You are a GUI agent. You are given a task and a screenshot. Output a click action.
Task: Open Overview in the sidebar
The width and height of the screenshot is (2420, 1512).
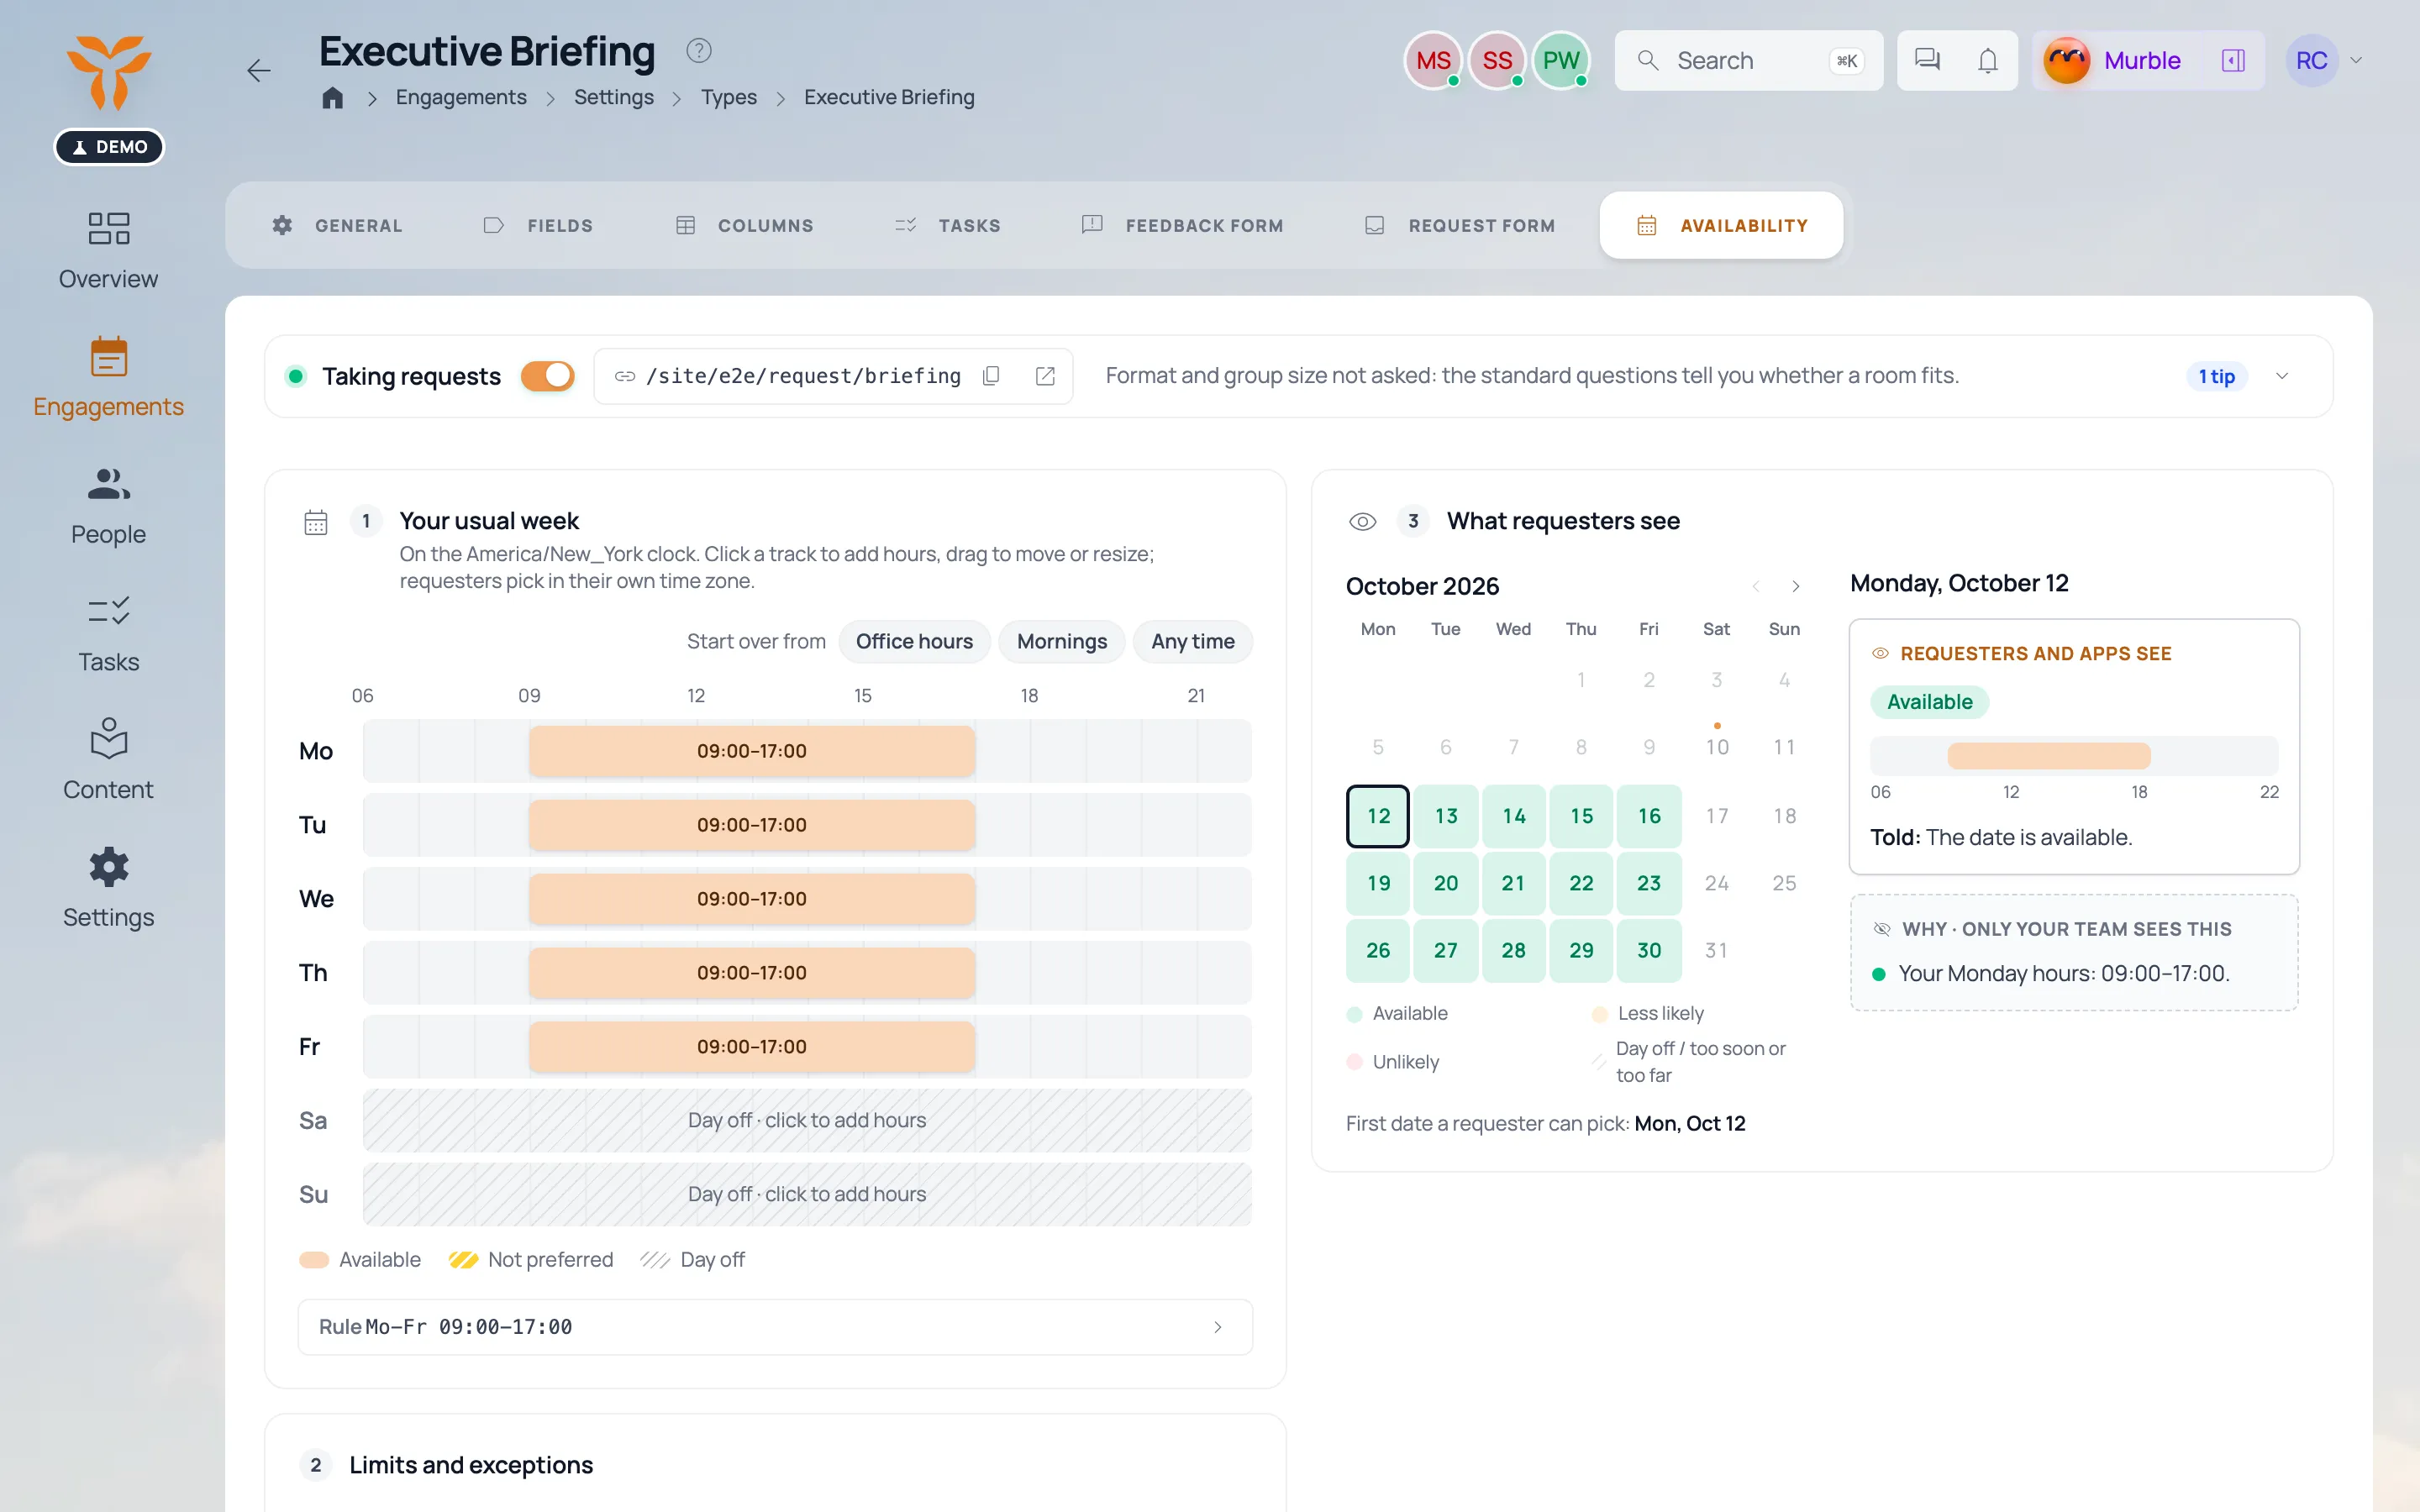pyautogui.click(x=108, y=250)
